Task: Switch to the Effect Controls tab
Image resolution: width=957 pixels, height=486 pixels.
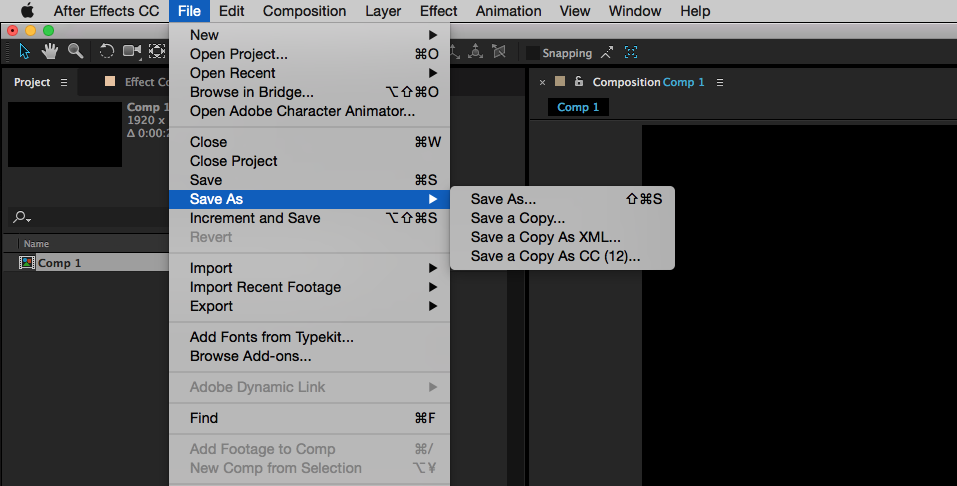Action: [146, 82]
